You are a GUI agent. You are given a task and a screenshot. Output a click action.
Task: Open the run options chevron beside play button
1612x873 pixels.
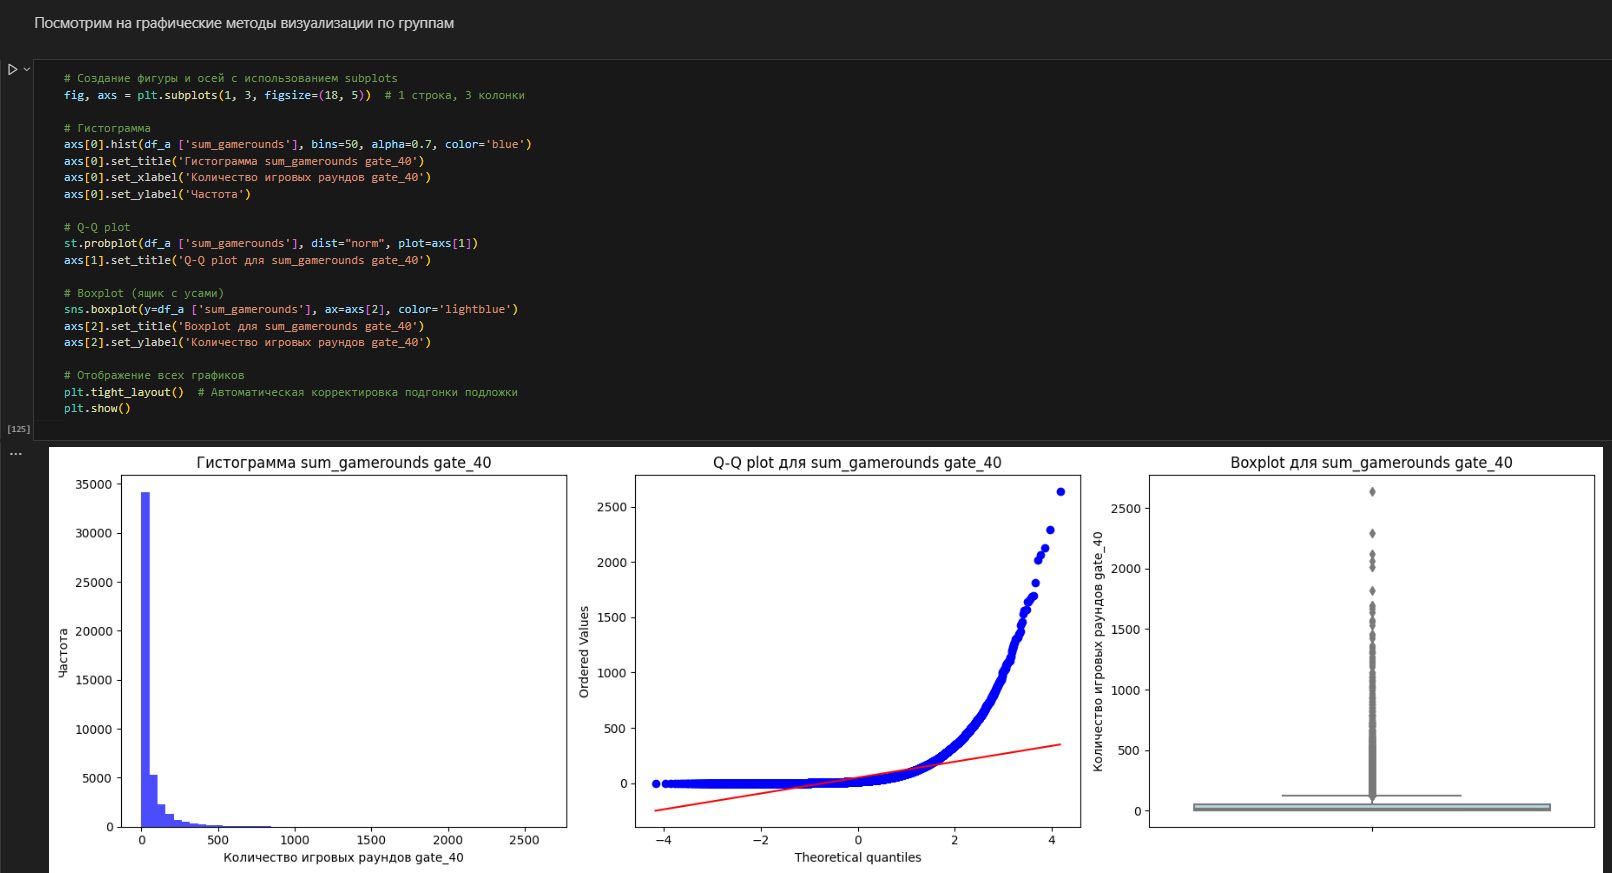coord(27,69)
